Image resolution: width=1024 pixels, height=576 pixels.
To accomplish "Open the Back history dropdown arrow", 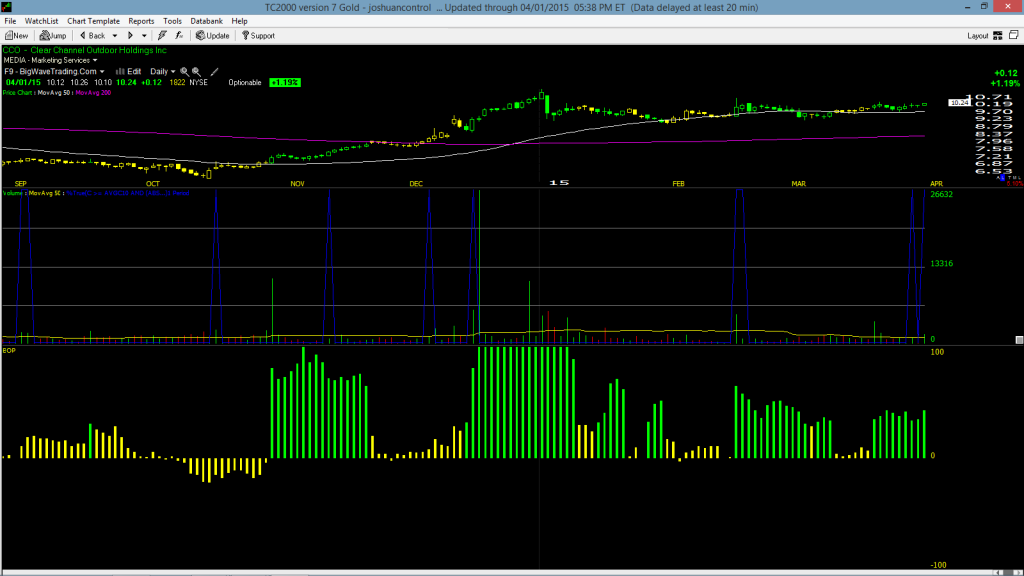I will click(x=115, y=36).
